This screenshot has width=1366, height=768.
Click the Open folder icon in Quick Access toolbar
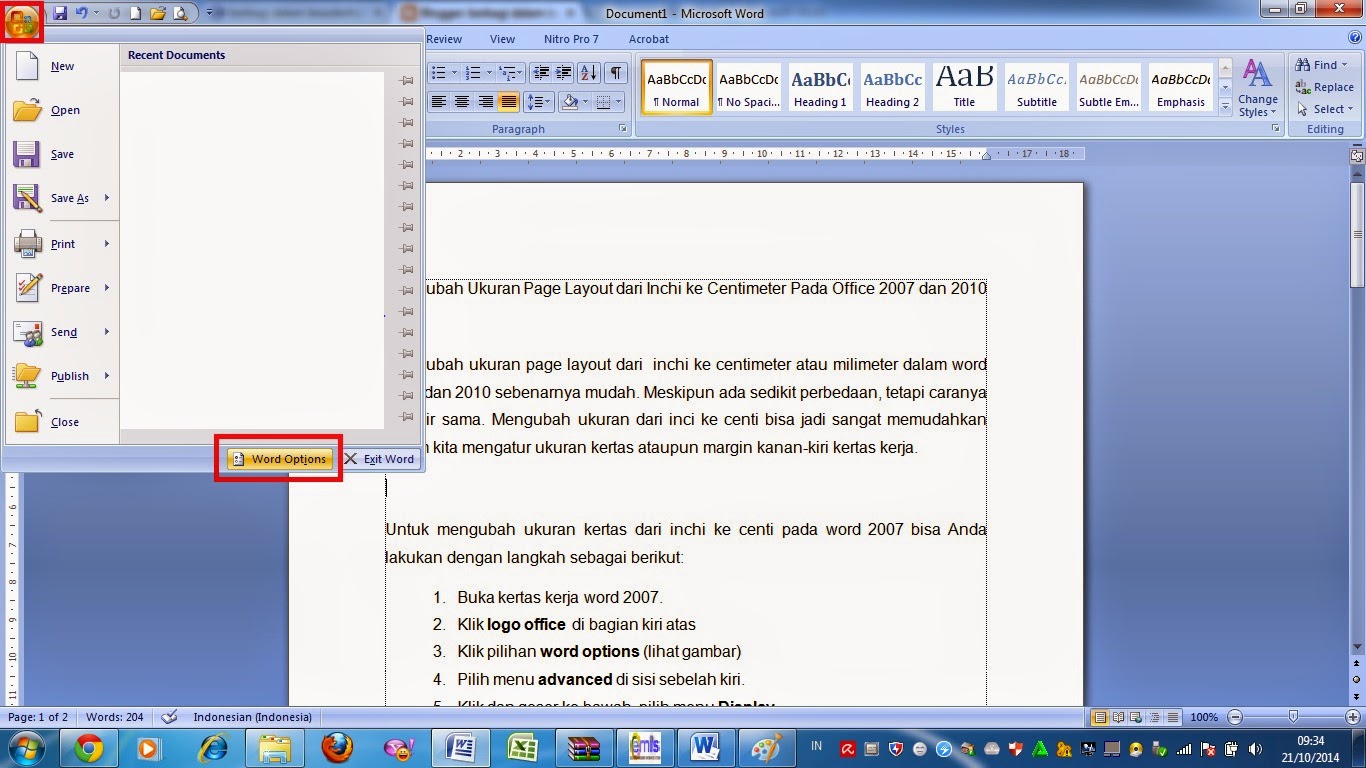(157, 13)
